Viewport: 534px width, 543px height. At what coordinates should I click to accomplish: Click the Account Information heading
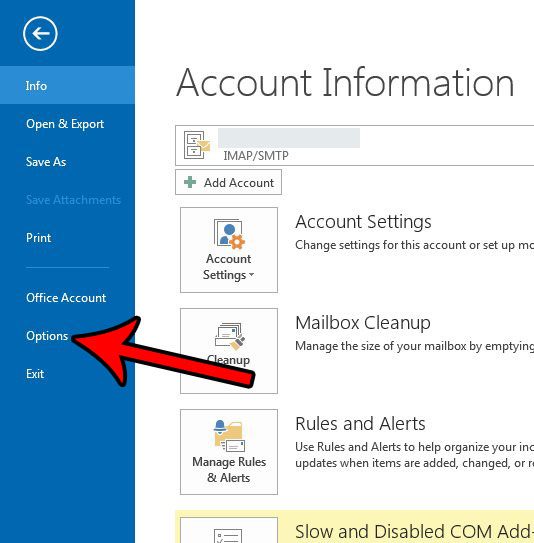(345, 82)
